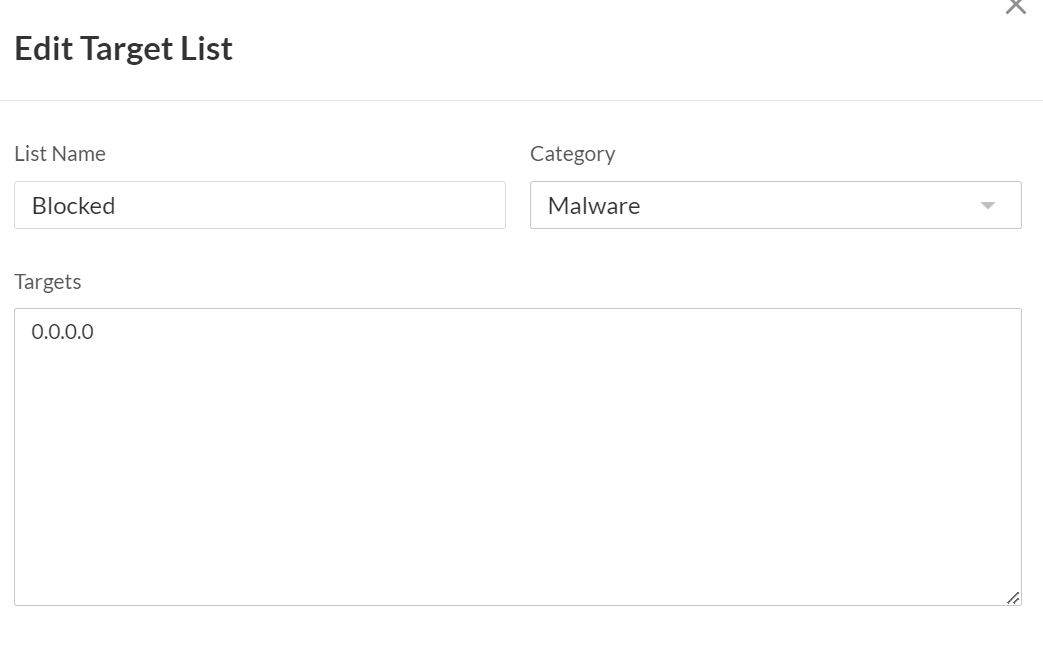Click the selected "Malware" value text
This screenshot has height=647, width=1043.
tap(594, 206)
